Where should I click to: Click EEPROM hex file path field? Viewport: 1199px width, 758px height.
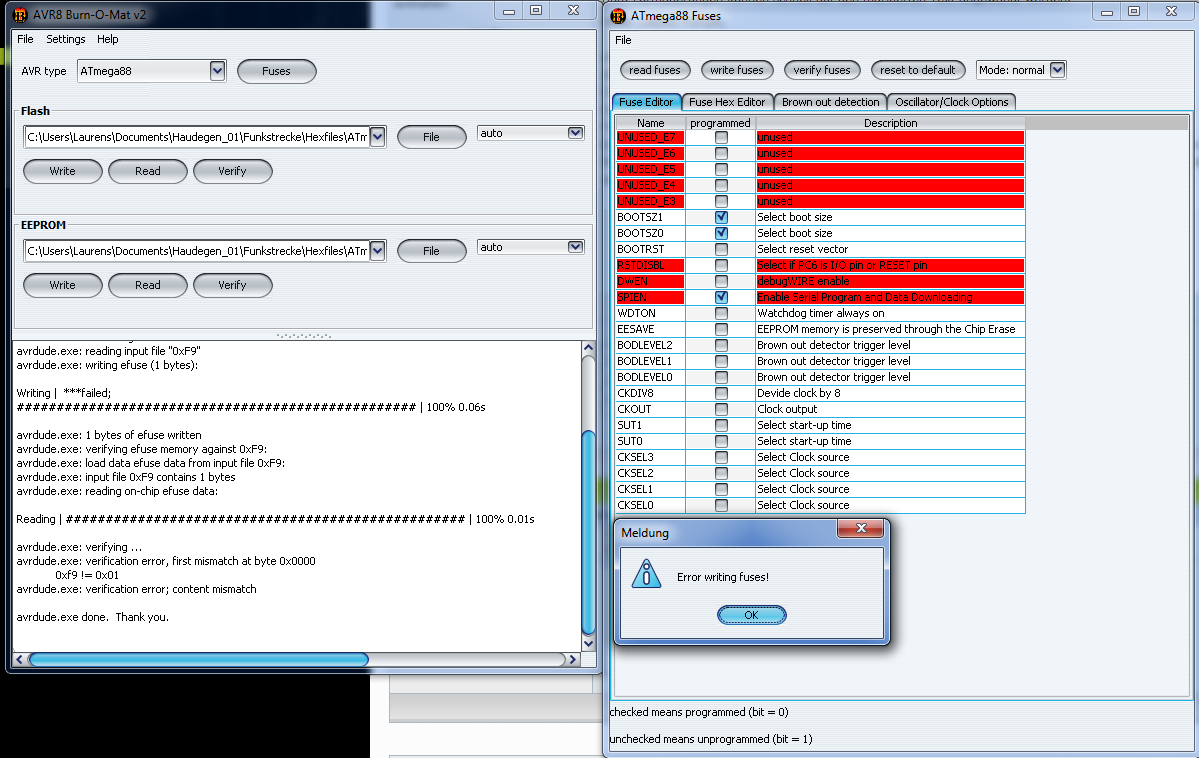pyautogui.click(x=197, y=251)
